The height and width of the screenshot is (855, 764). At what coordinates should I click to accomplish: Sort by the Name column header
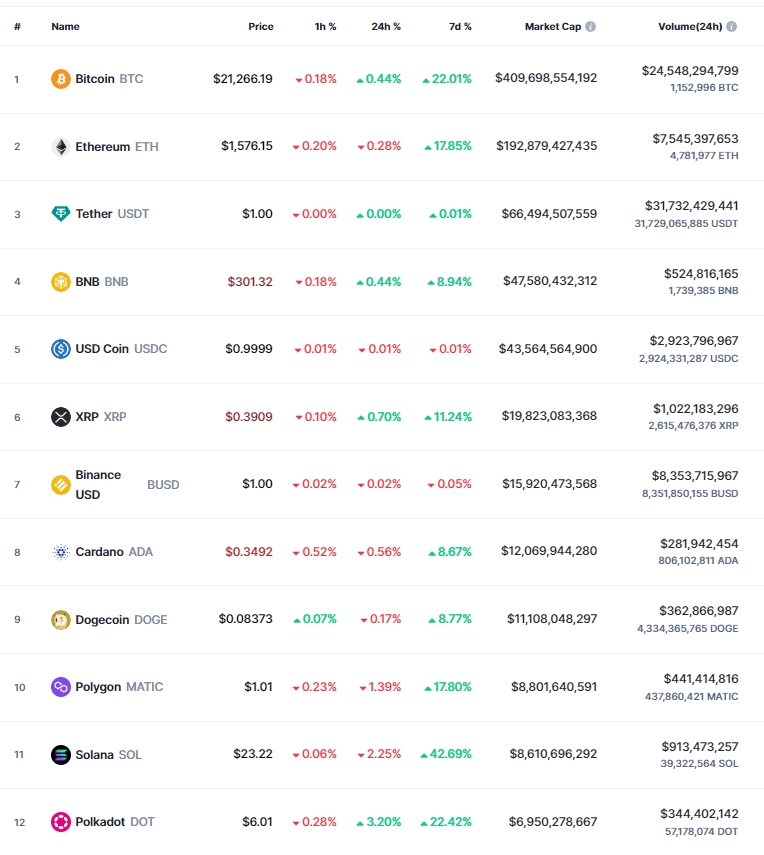click(x=65, y=26)
